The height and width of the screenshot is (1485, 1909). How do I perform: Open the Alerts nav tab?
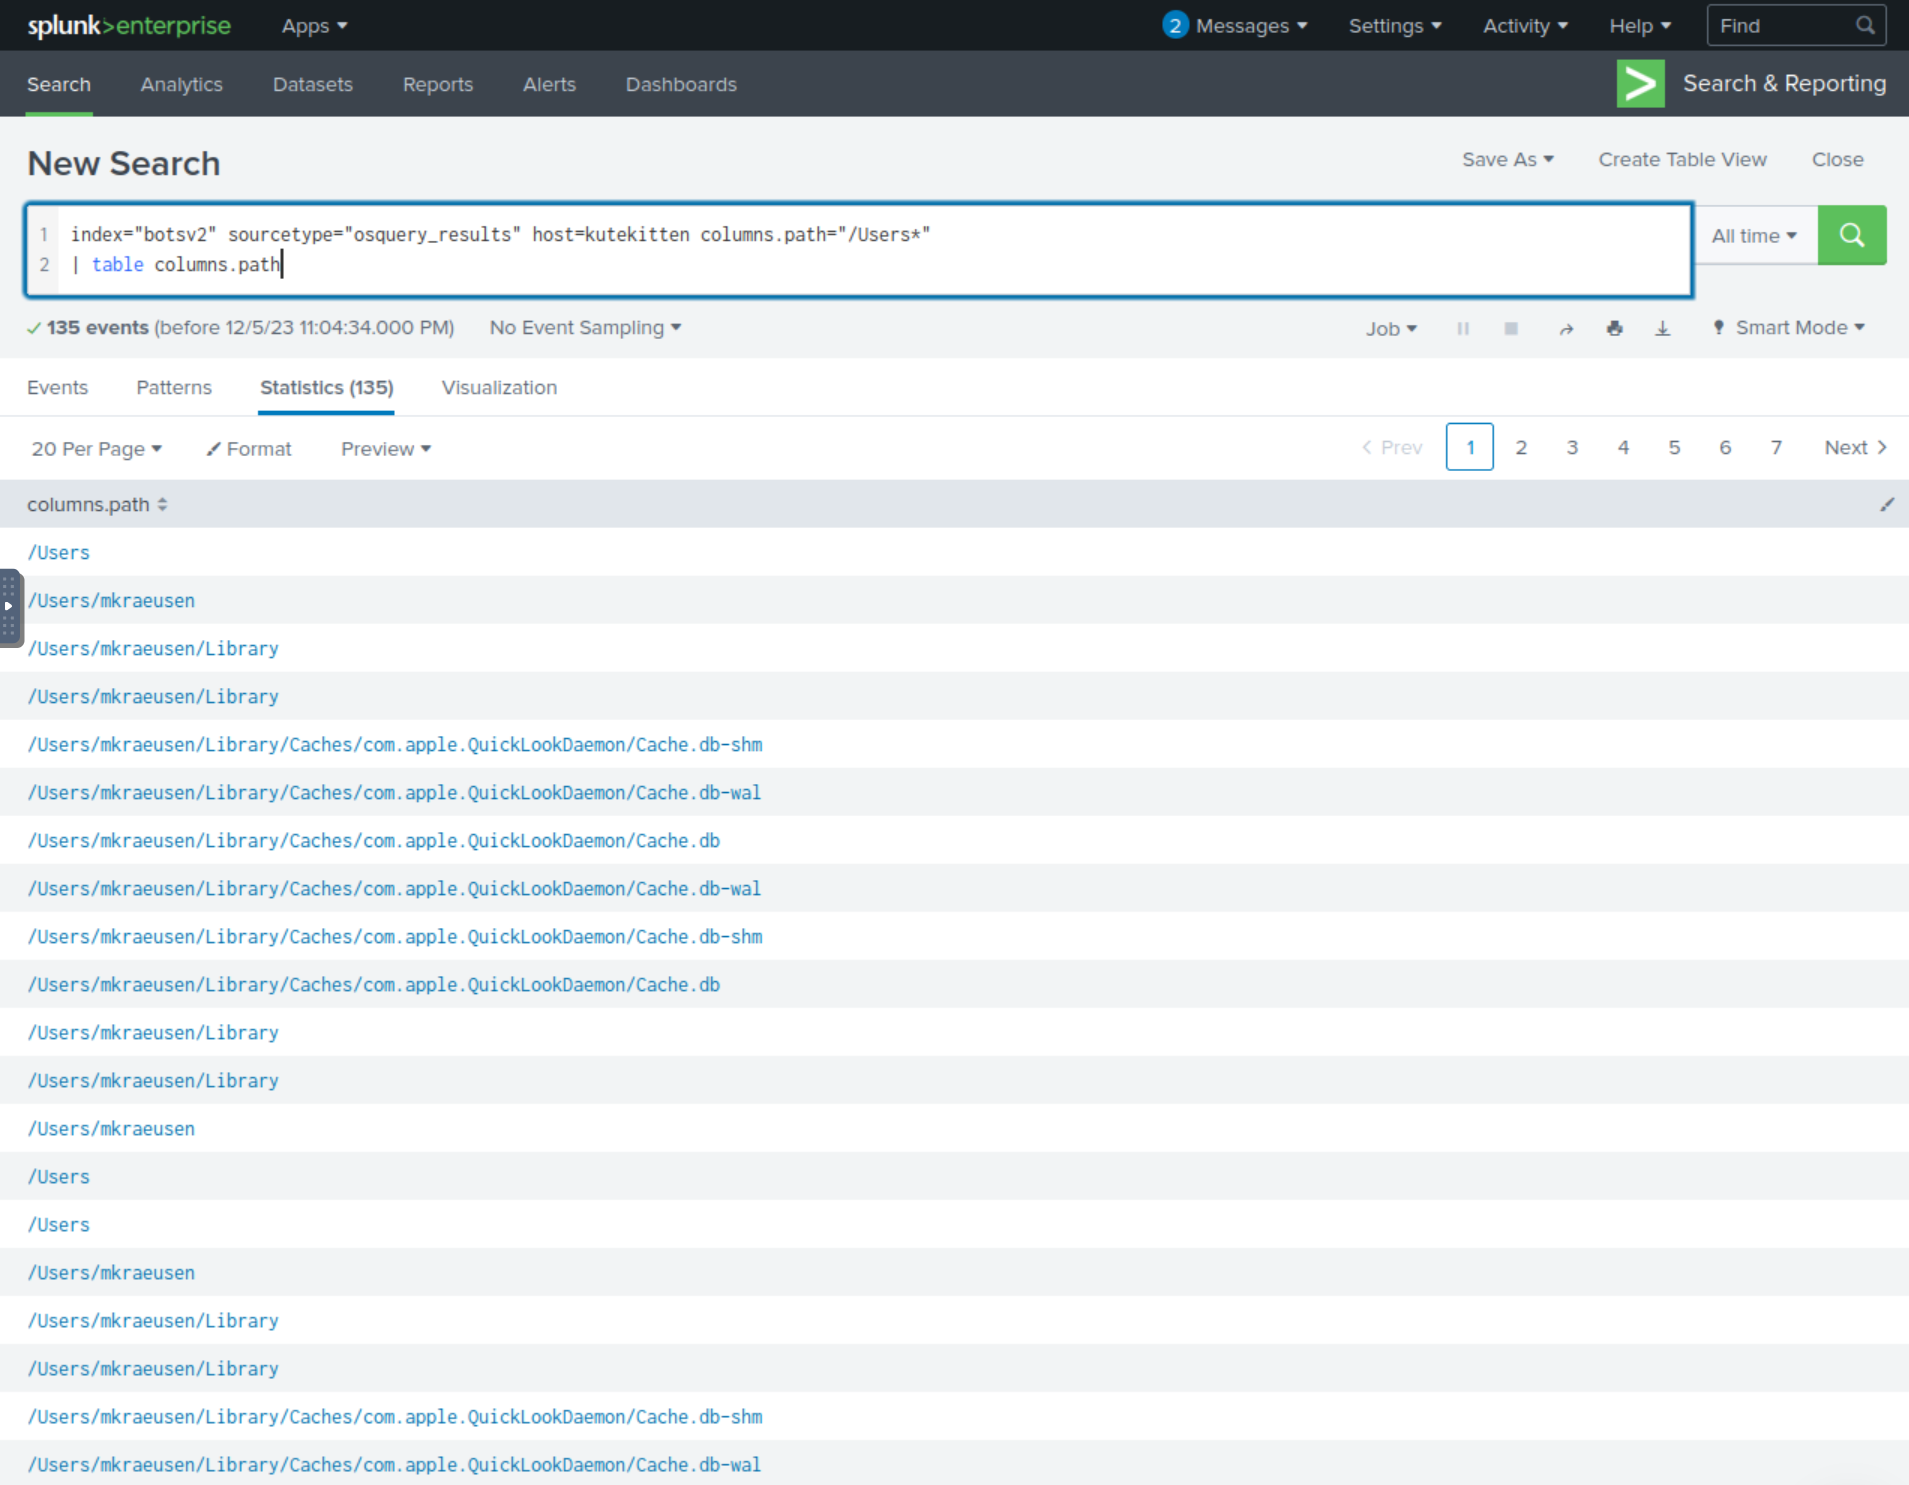549,84
